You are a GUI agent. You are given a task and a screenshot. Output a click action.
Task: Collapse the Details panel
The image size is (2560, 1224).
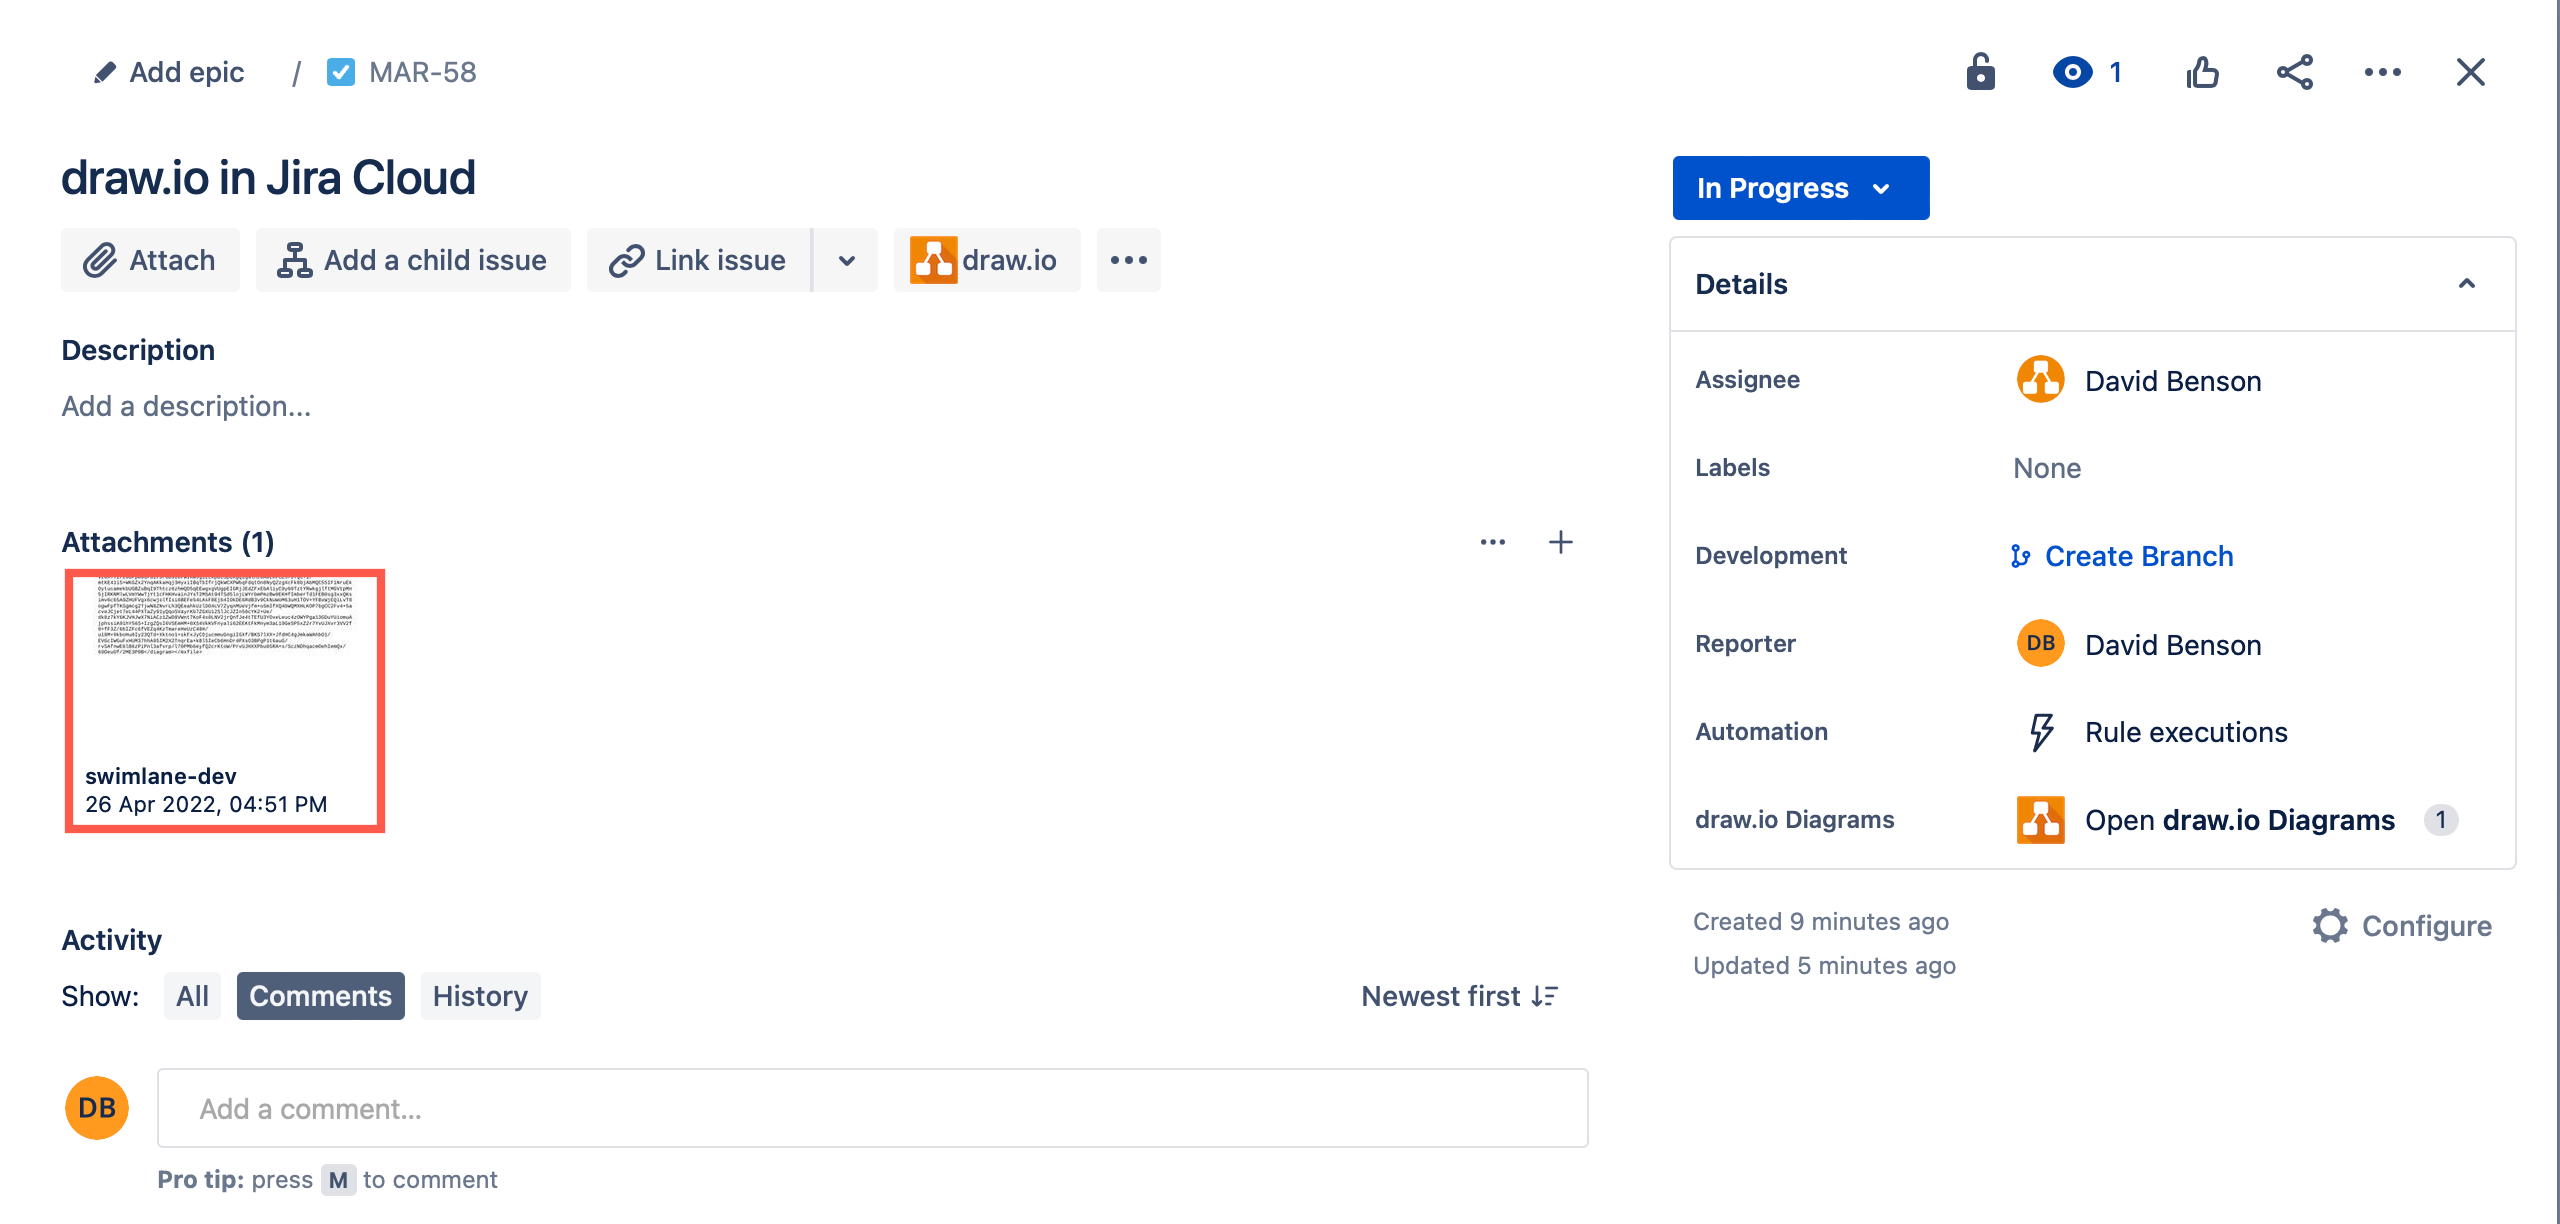coord(2469,284)
